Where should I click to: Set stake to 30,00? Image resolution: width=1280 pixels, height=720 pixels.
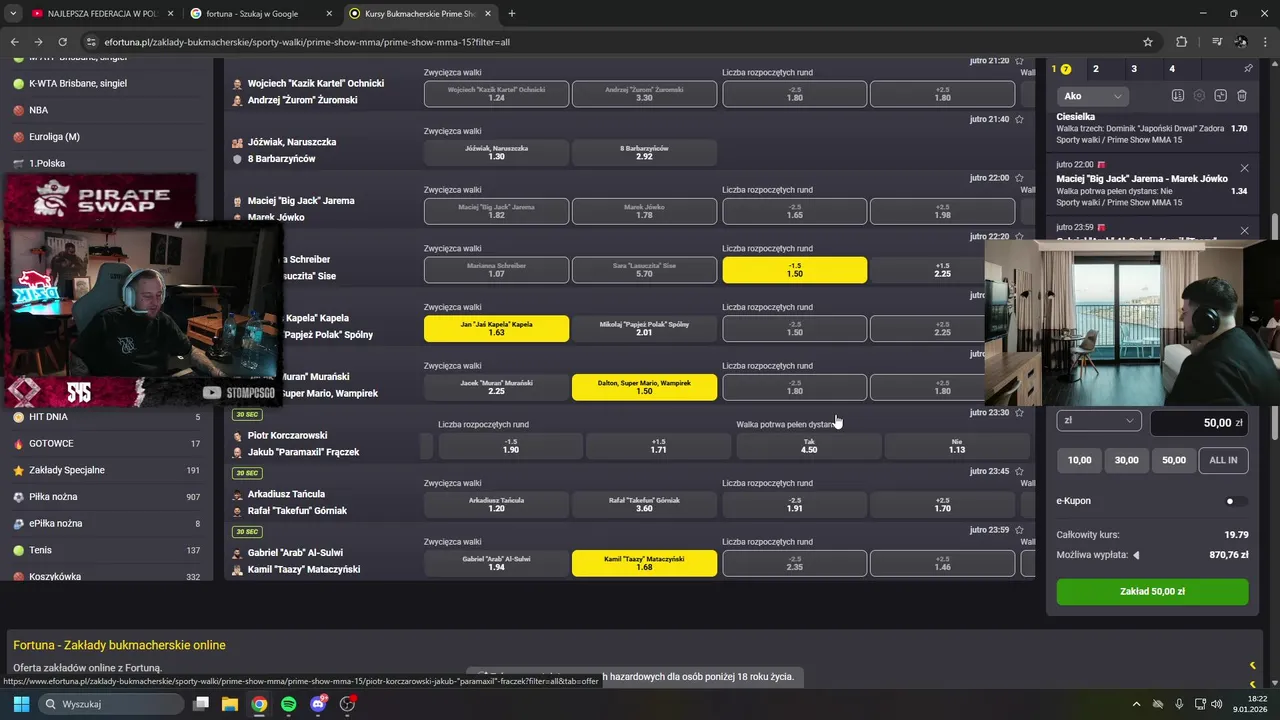pyautogui.click(x=1127, y=460)
